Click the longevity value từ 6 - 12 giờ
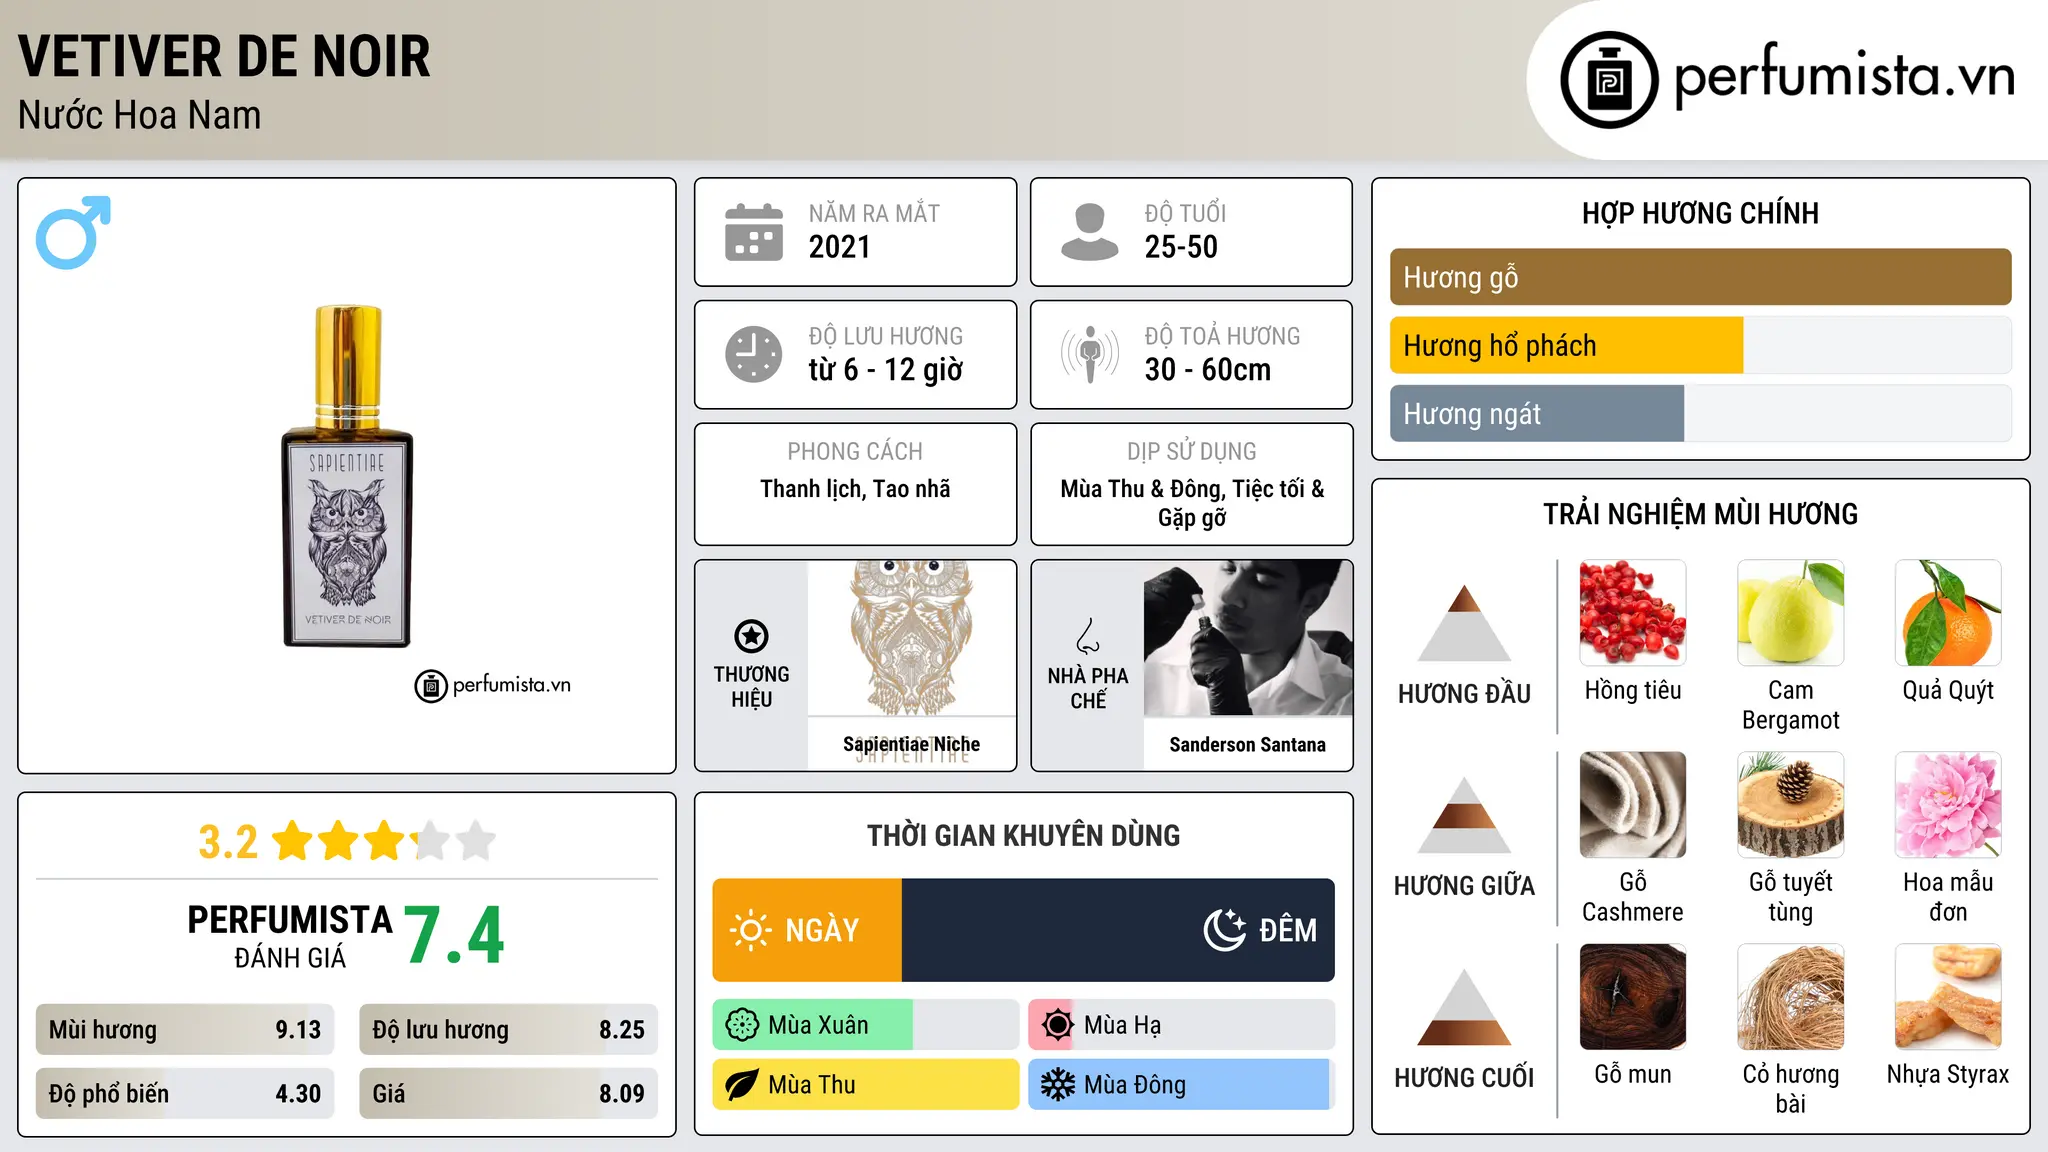The width and height of the screenshot is (2048, 1152). [886, 370]
